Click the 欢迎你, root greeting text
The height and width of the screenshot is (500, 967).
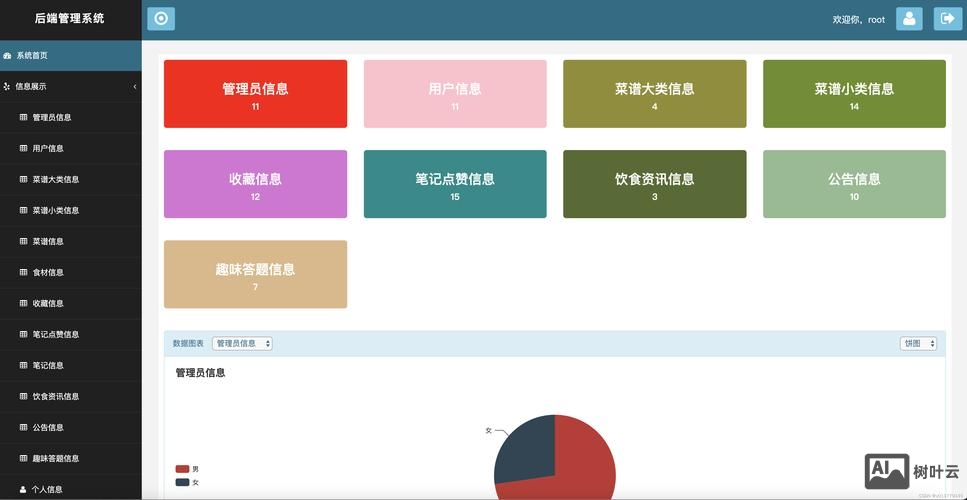(858, 20)
